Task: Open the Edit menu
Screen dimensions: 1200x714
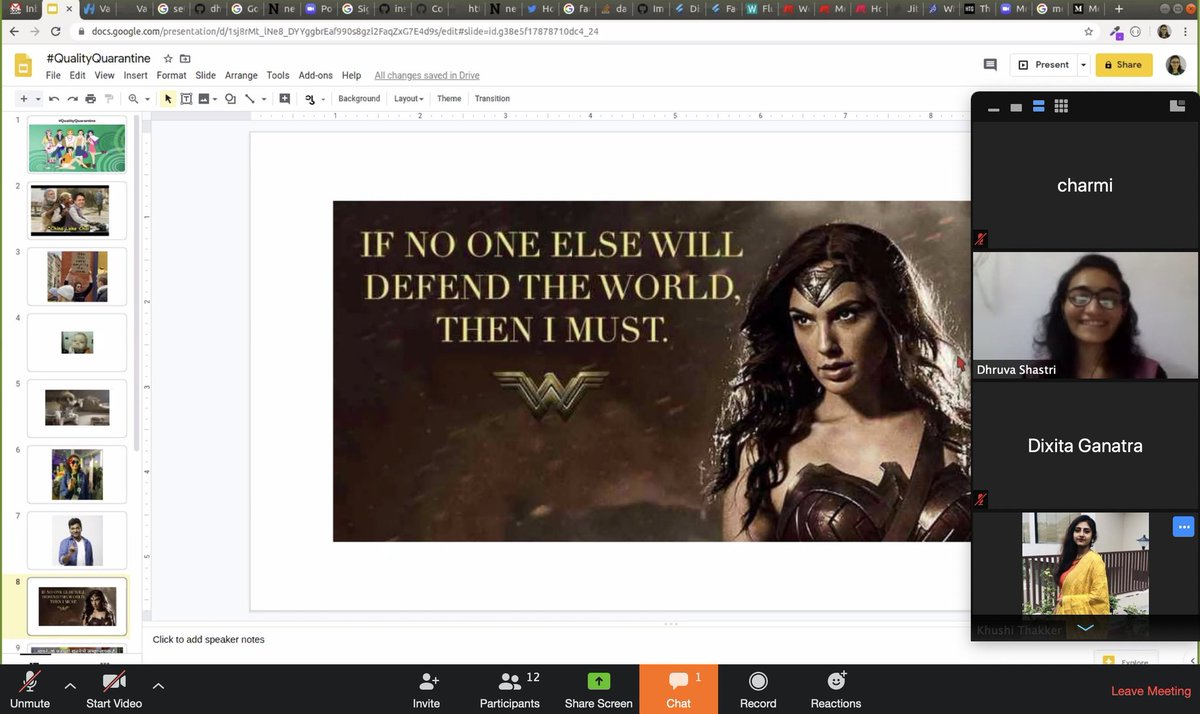Action: pos(78,75)
